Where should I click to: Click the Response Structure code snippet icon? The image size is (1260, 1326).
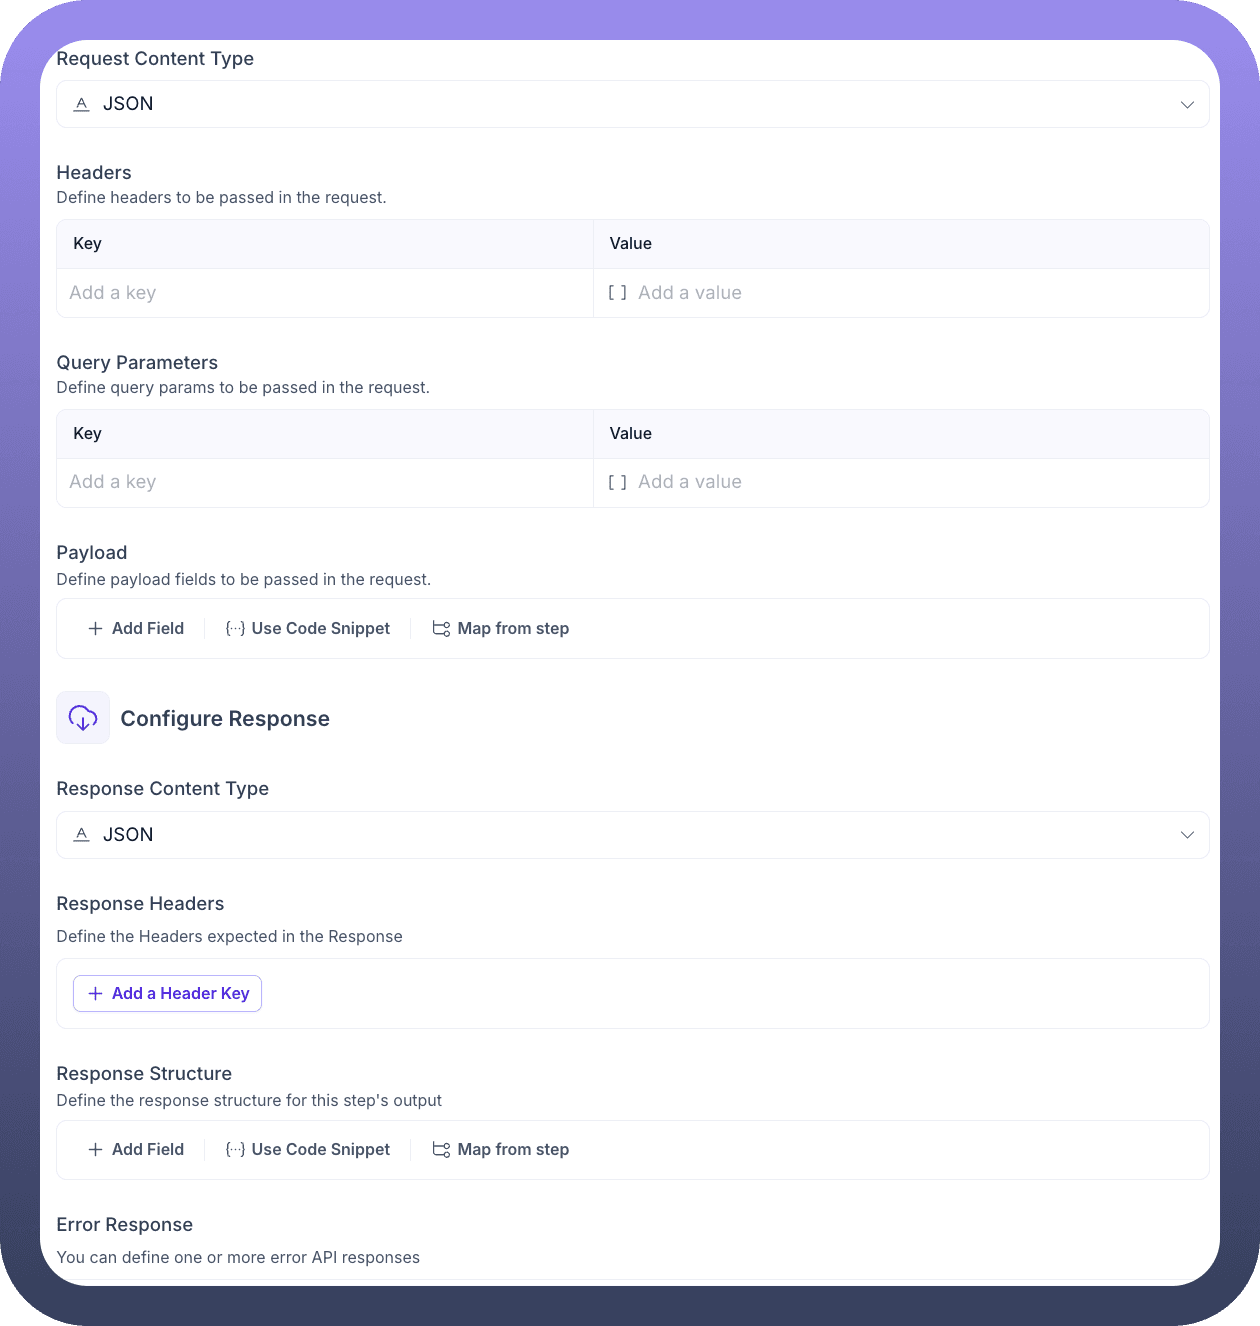click(235, 1150)
